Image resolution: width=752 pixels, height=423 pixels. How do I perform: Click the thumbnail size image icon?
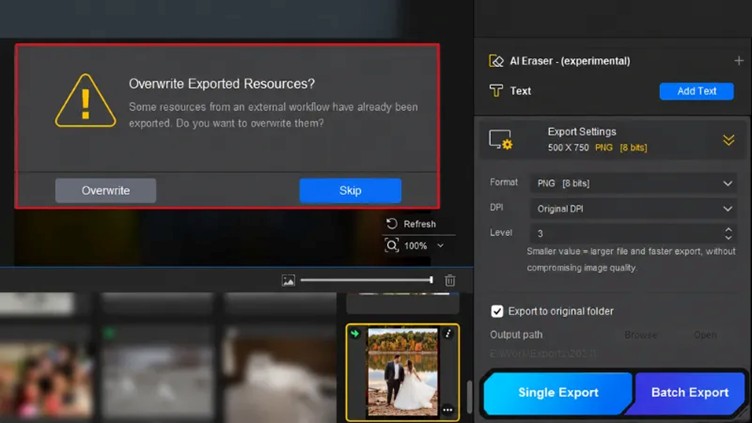(x=288, y=281)
